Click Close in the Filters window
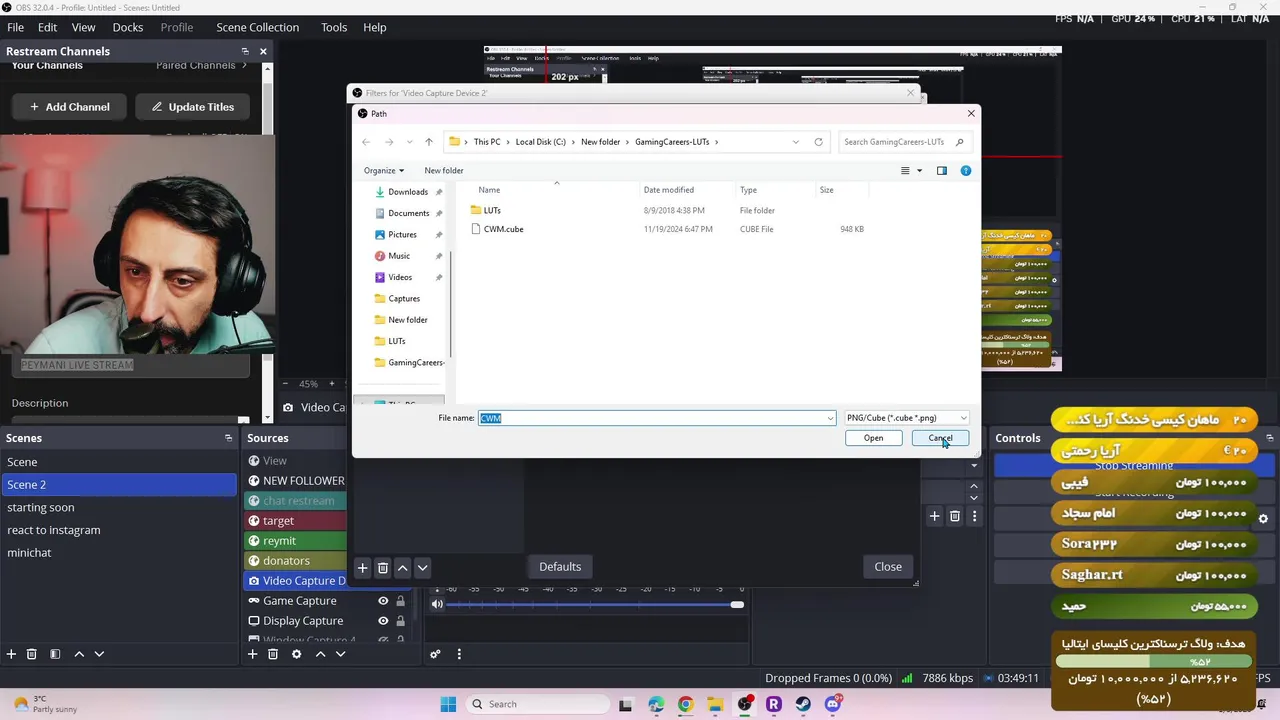1280x720 pixels. 888,567
